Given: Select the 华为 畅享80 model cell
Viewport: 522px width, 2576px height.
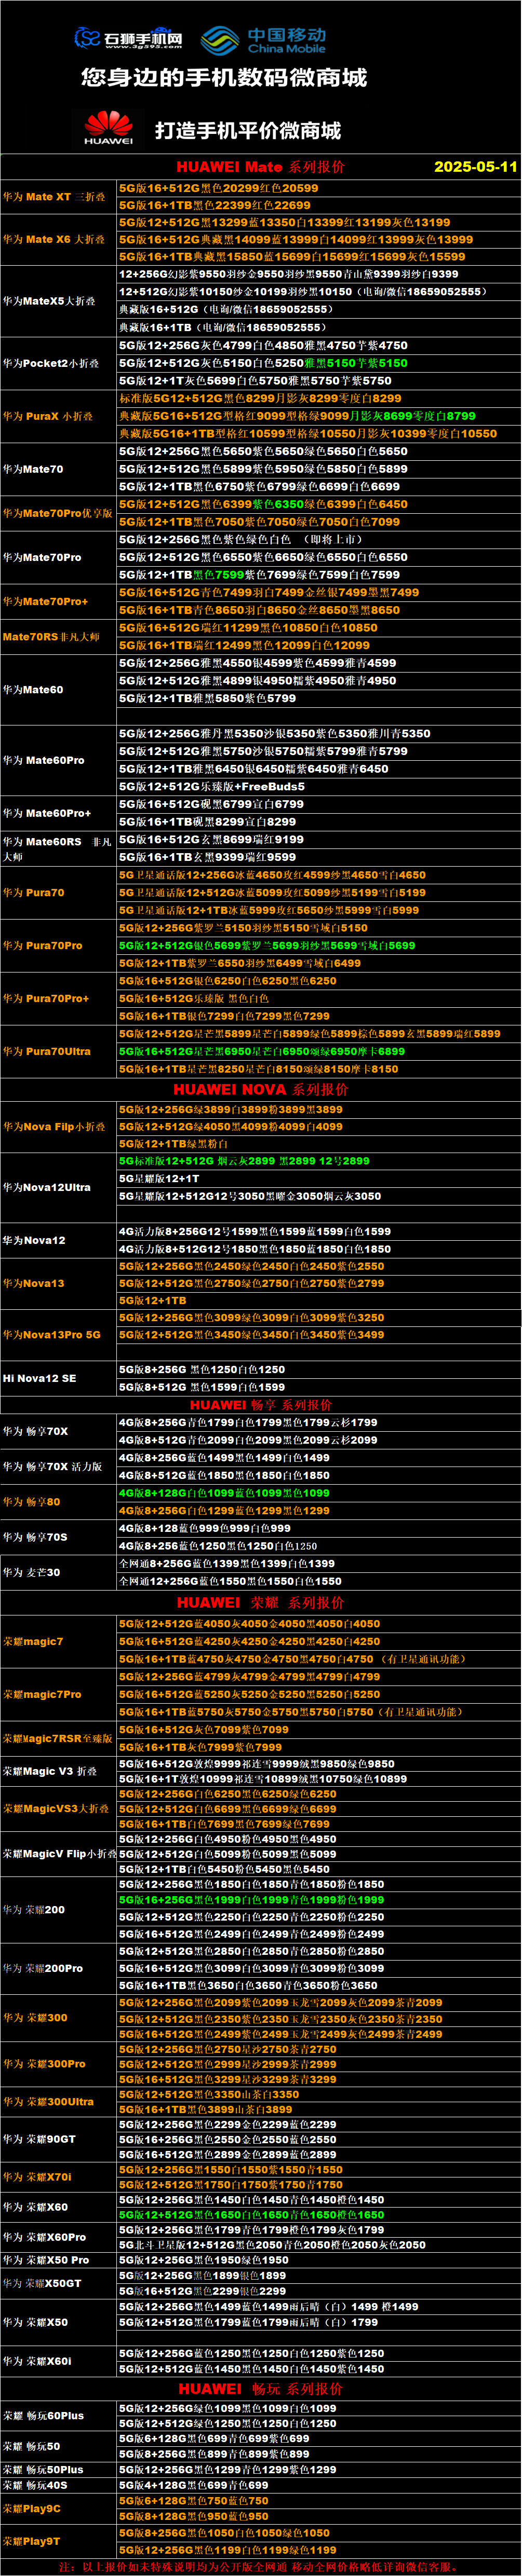Looking at the screenshot, I should pos(58,1502).
